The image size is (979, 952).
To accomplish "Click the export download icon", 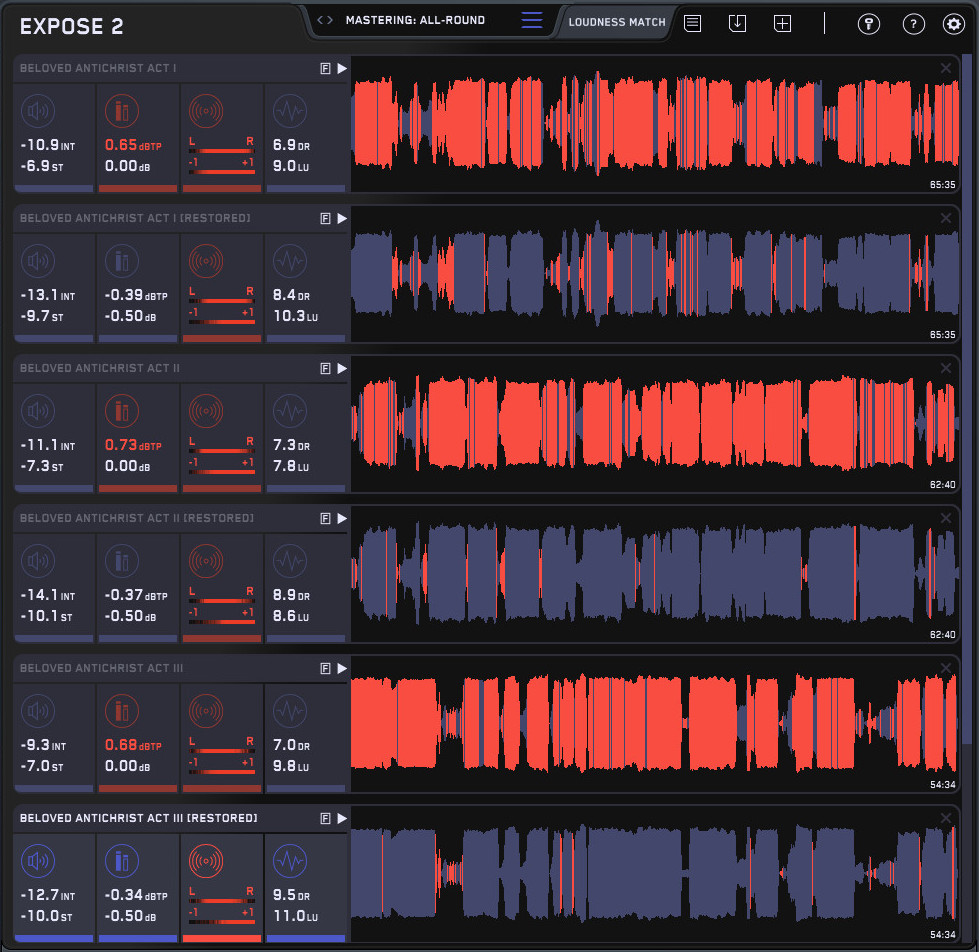I will coord(738,23).
